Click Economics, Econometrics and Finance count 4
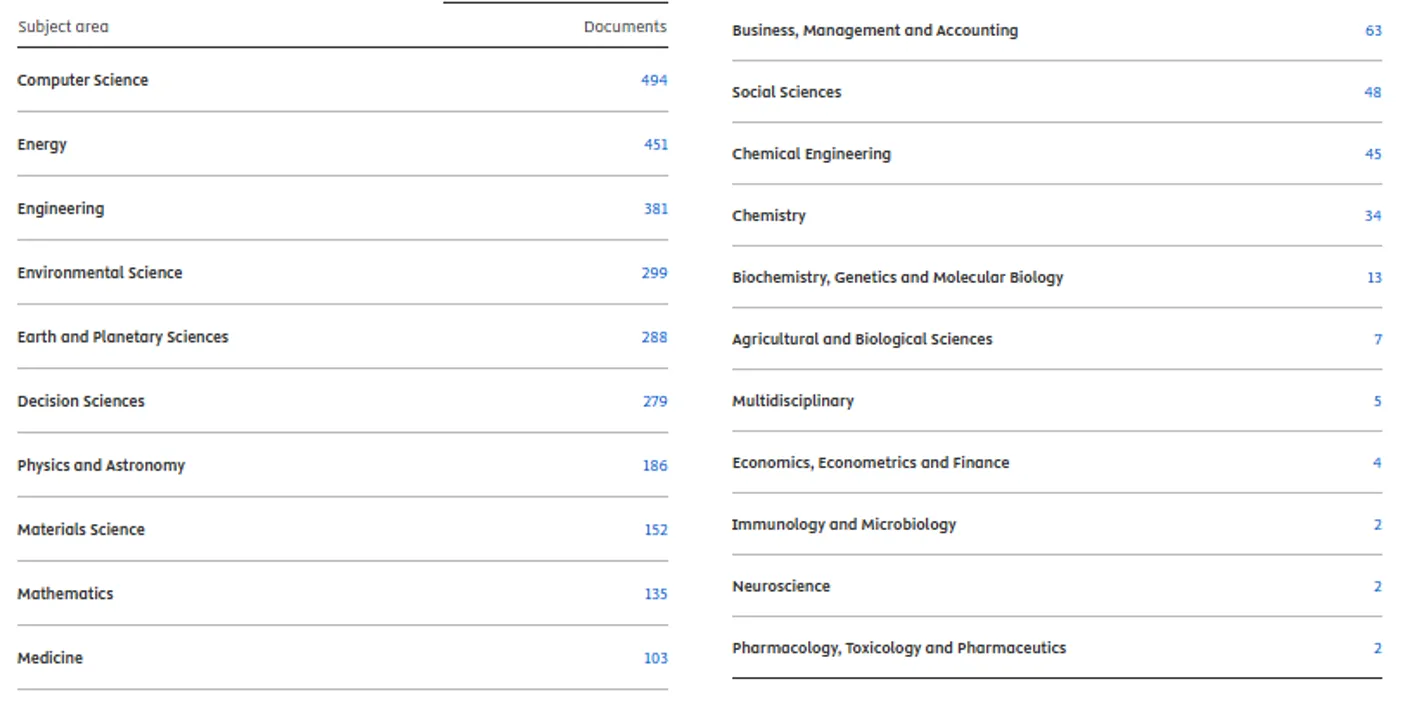Viewport: 1410px width, 703px height. click(1377, 463)
